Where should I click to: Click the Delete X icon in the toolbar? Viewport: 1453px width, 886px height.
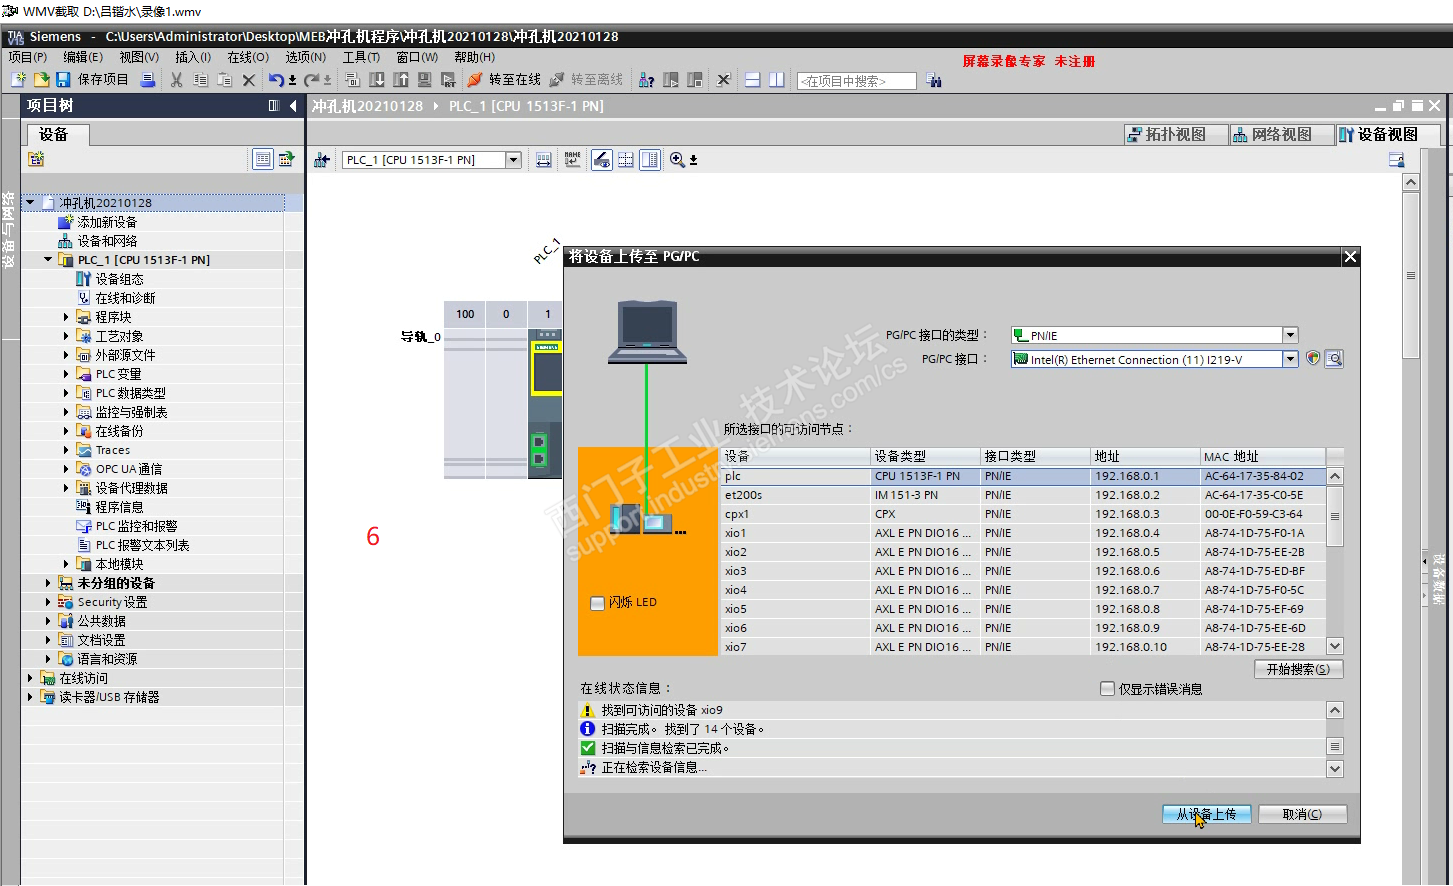click(x=249, y=80)
